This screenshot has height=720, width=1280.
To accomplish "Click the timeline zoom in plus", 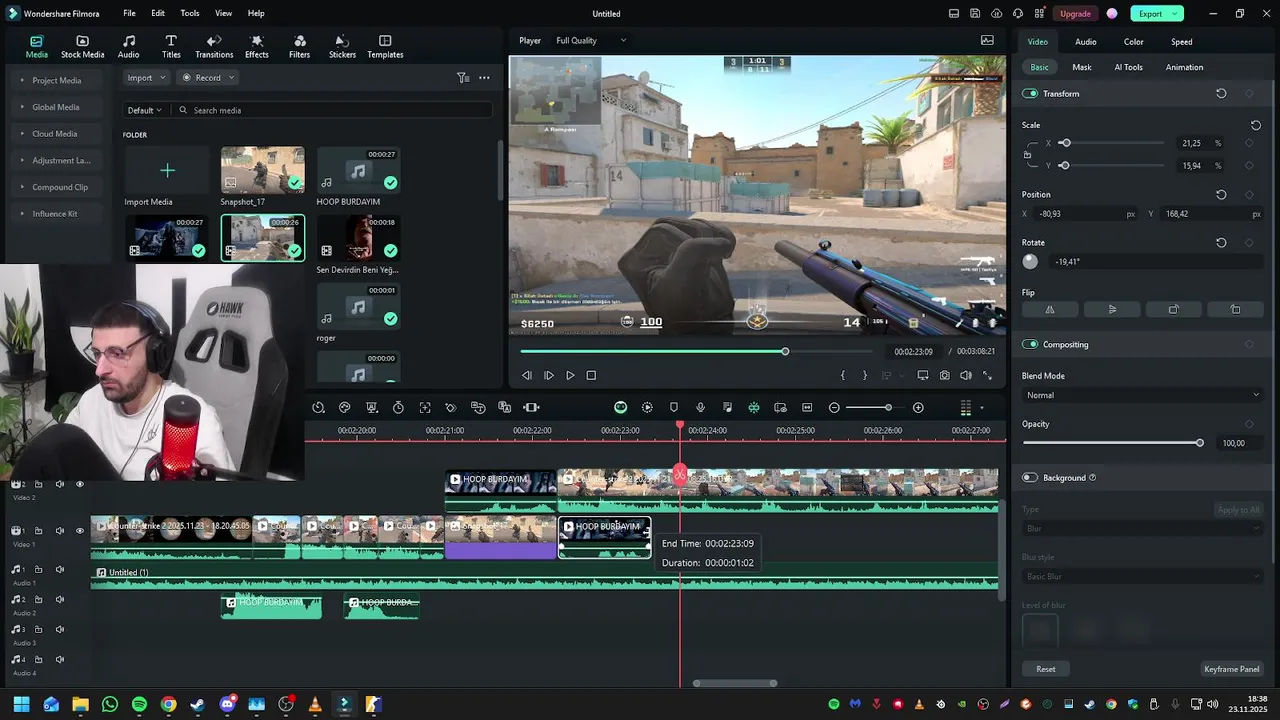I will [918, 407].
